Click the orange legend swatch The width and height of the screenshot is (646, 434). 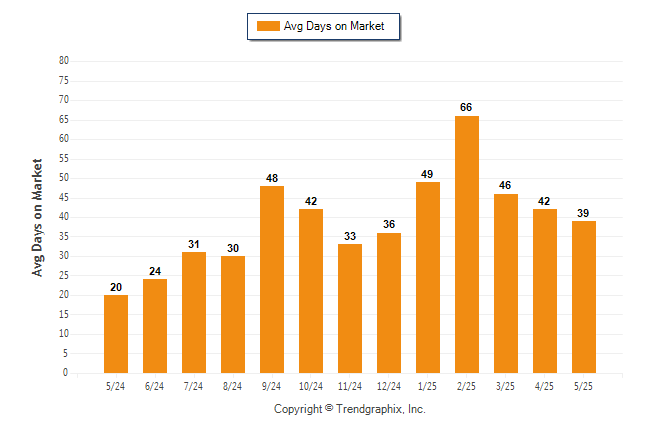tap(268, 26)
